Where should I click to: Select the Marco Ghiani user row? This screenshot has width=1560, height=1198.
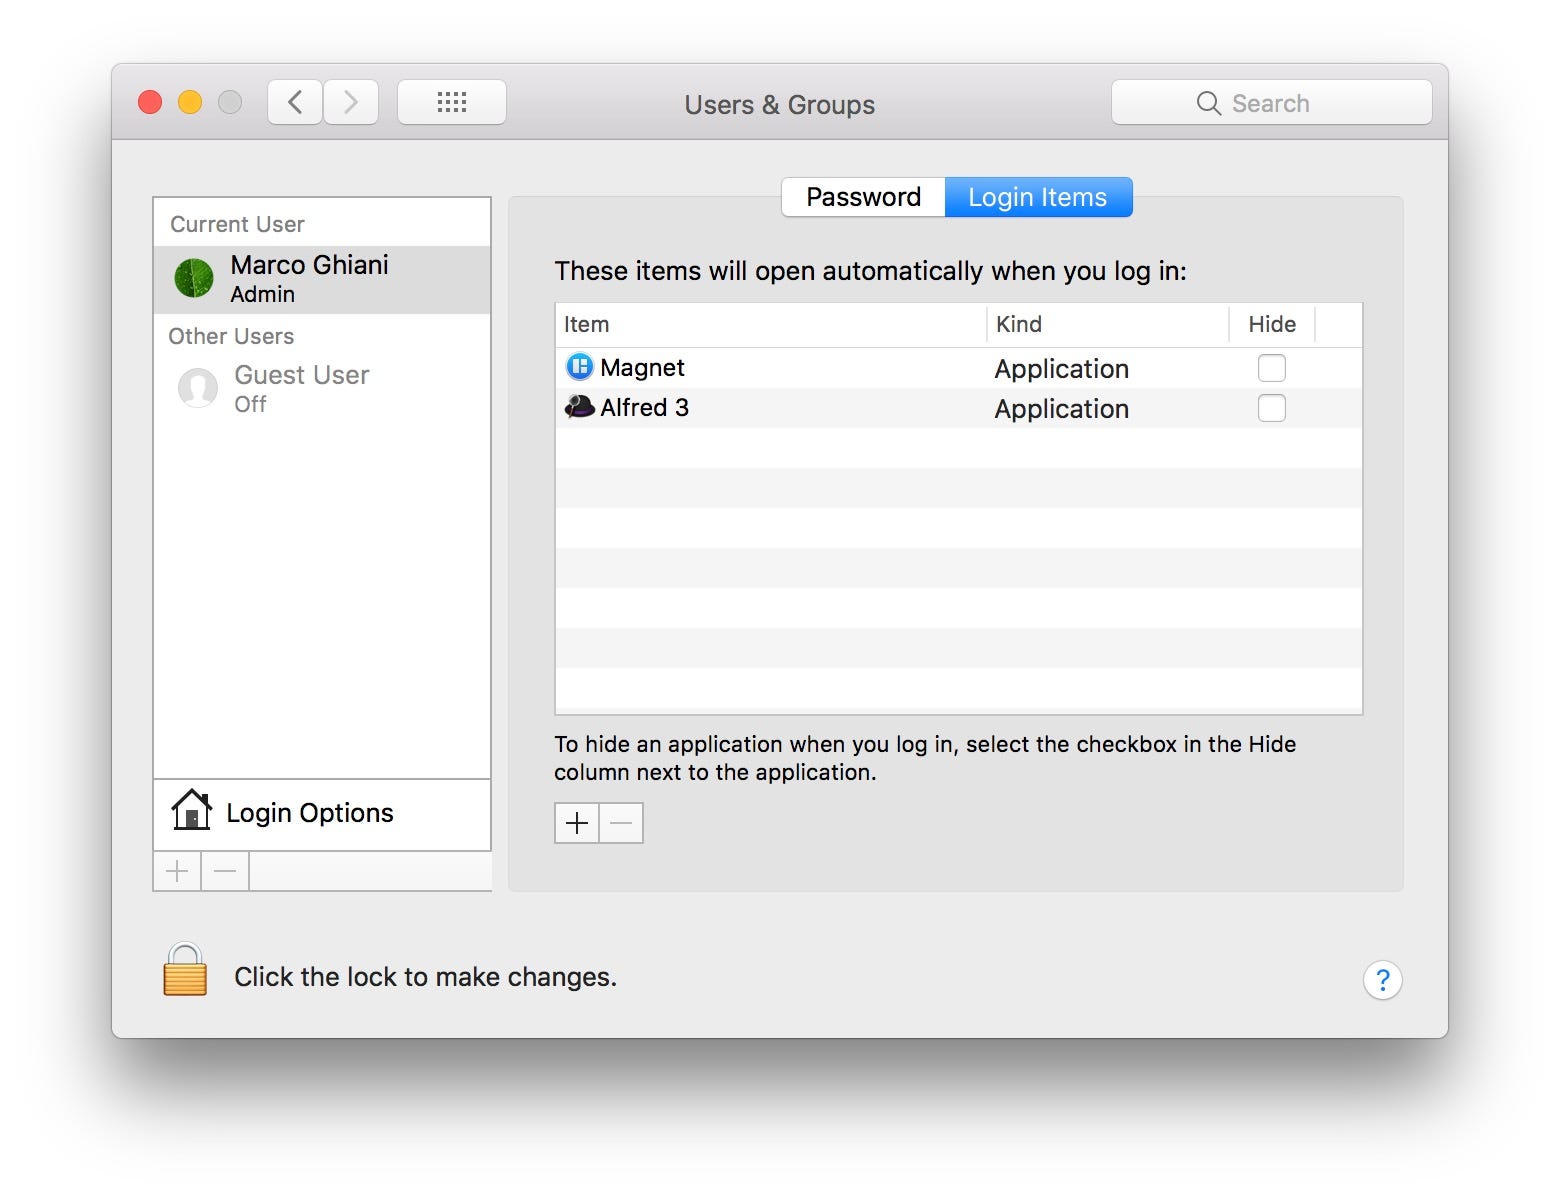(322, 280)
